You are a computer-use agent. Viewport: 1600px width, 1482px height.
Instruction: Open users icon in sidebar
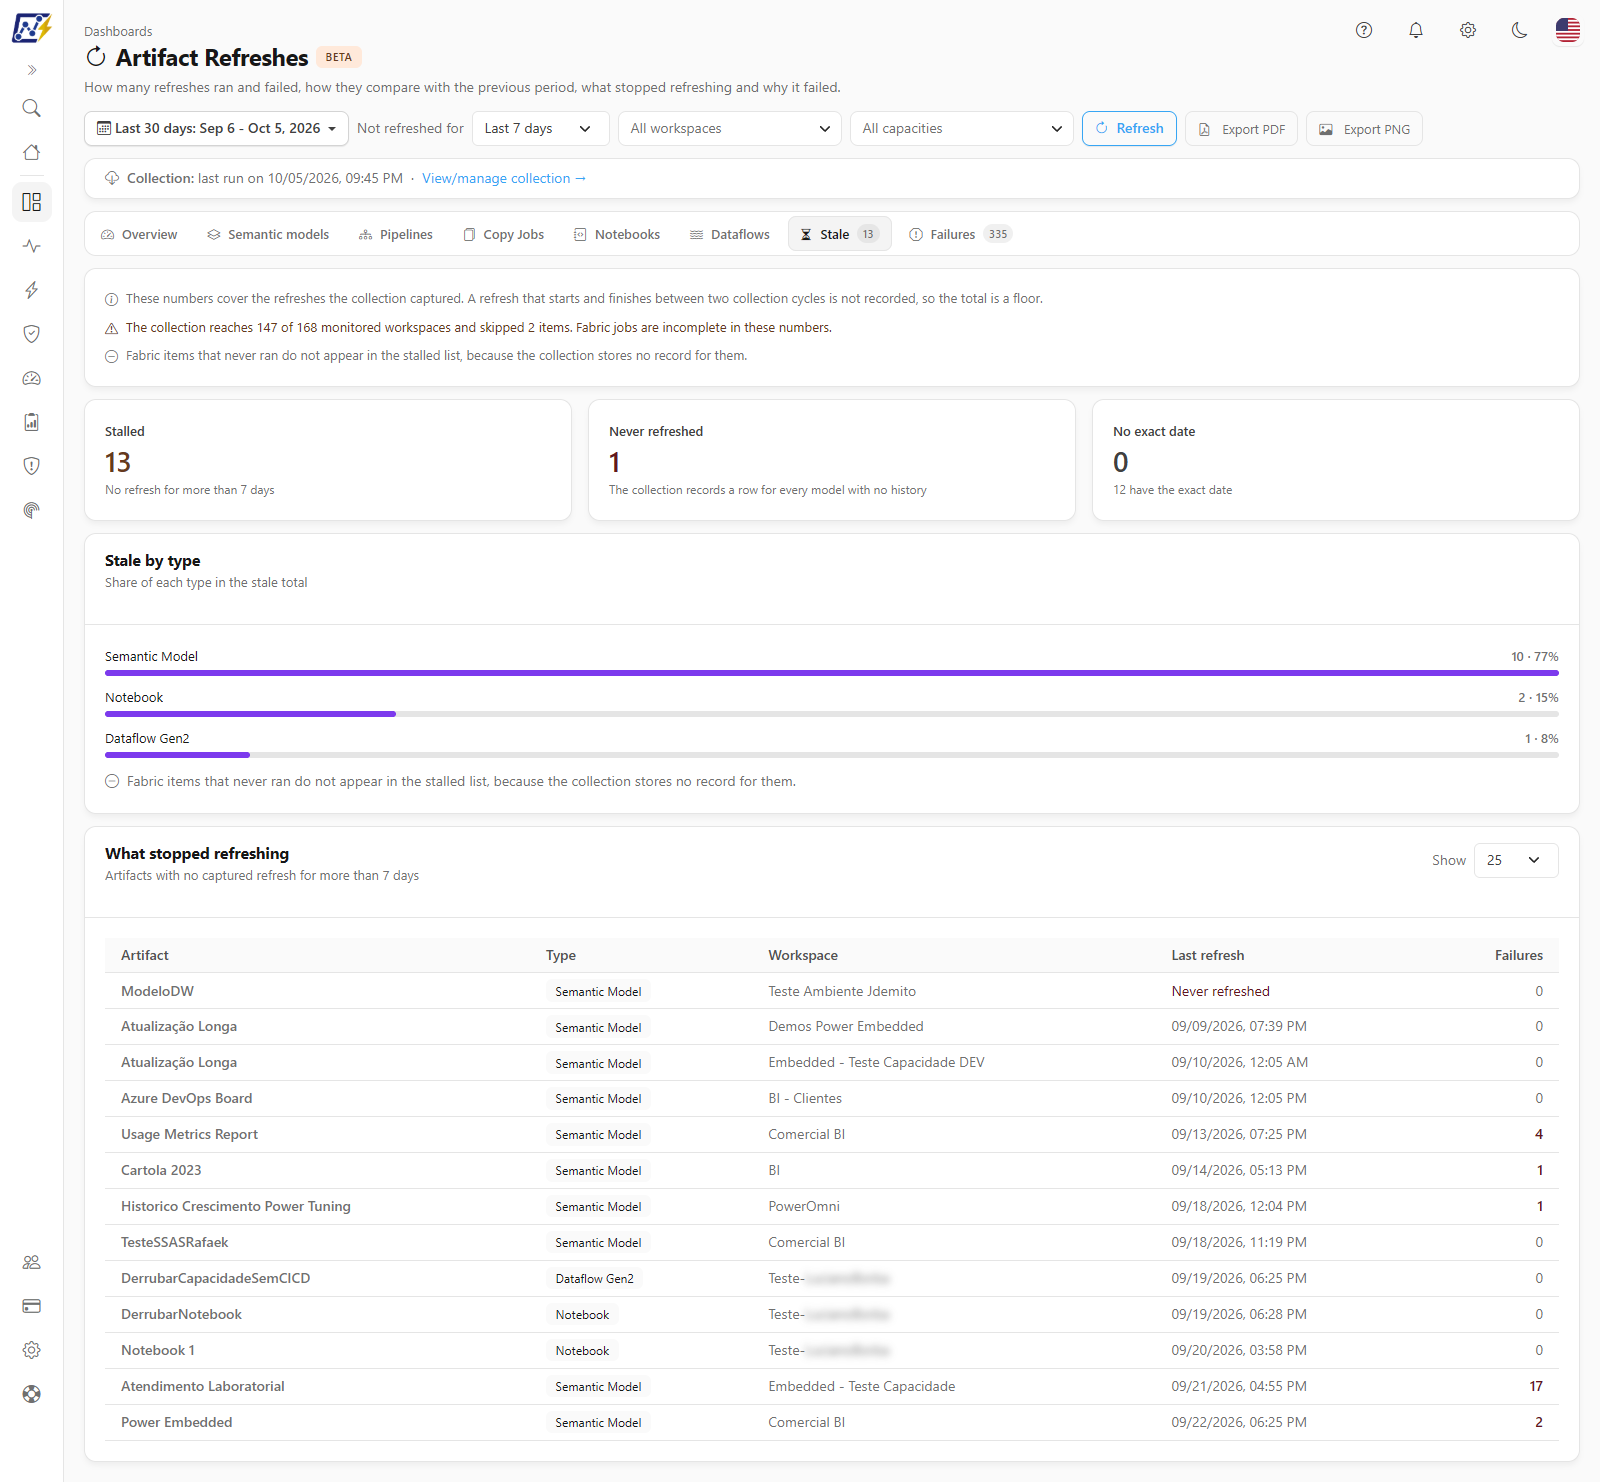point(32,1262)
